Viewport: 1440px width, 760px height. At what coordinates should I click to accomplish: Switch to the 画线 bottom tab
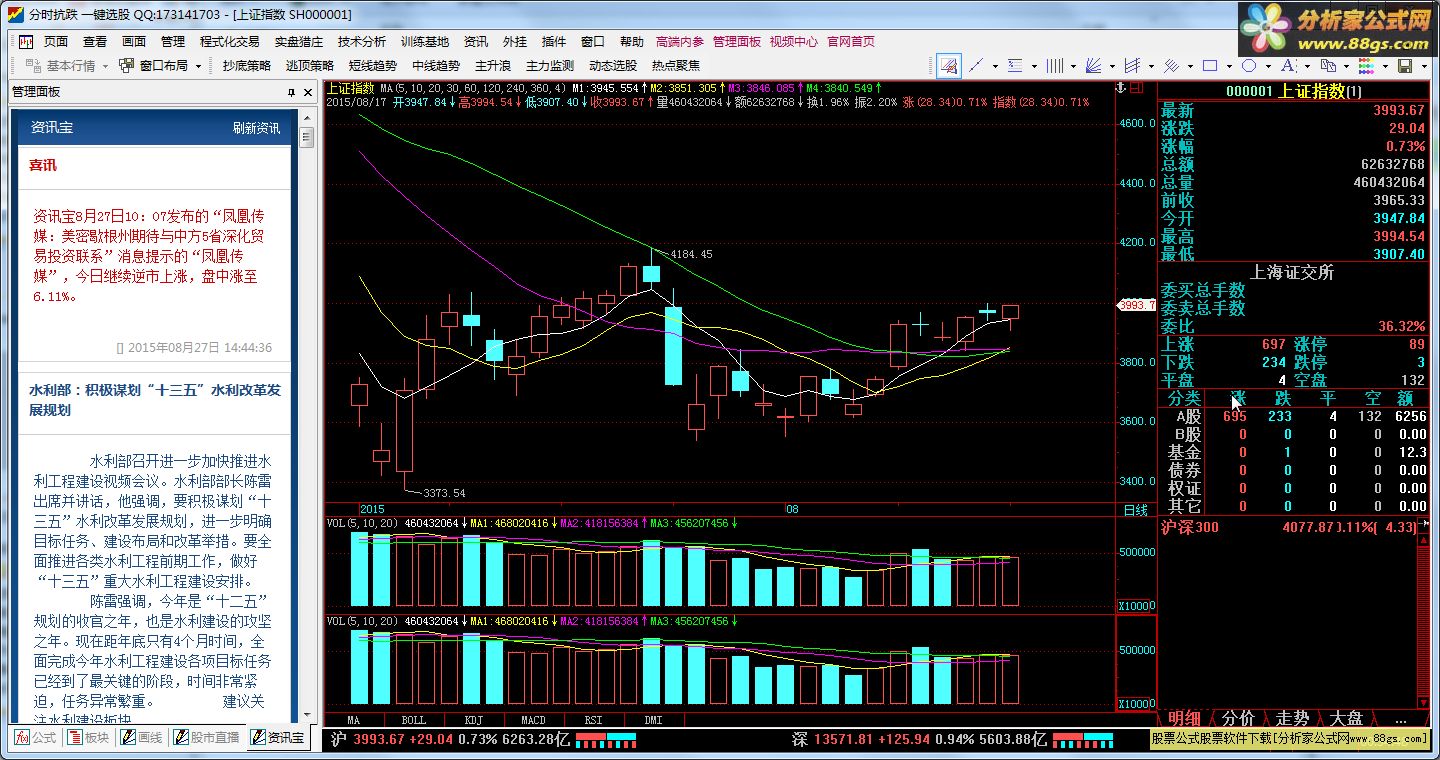(x=141, y=738)
